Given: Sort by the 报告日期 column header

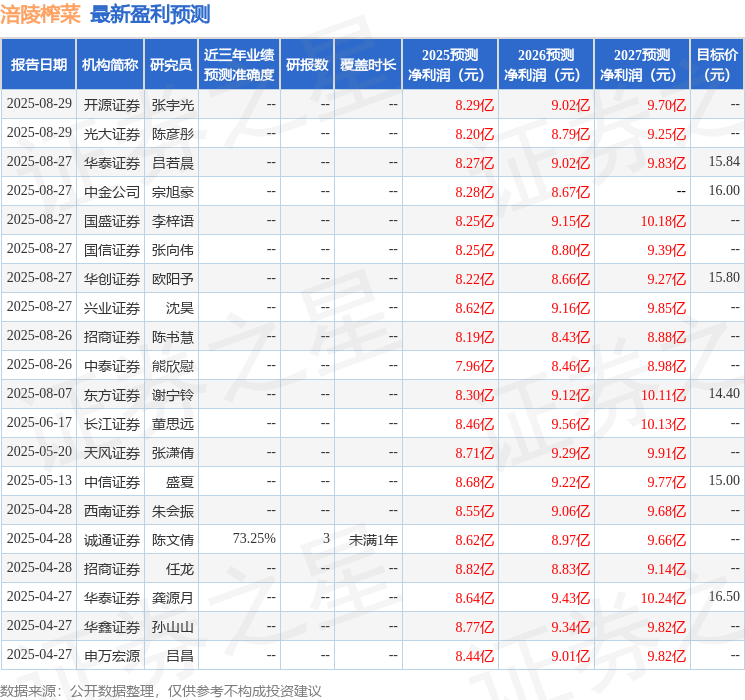Looking at the screenshot, I should [39, 65].
